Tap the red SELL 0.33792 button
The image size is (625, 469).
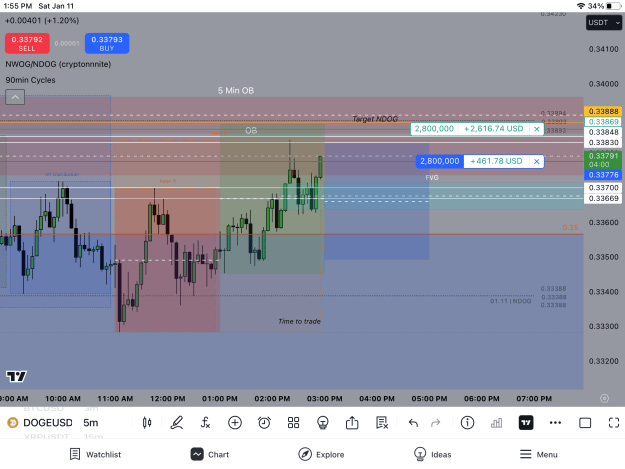coord(27,43)
